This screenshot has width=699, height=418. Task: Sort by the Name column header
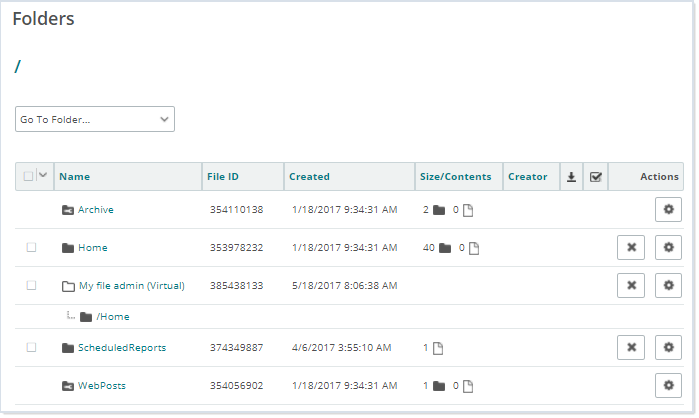point(75,177)
